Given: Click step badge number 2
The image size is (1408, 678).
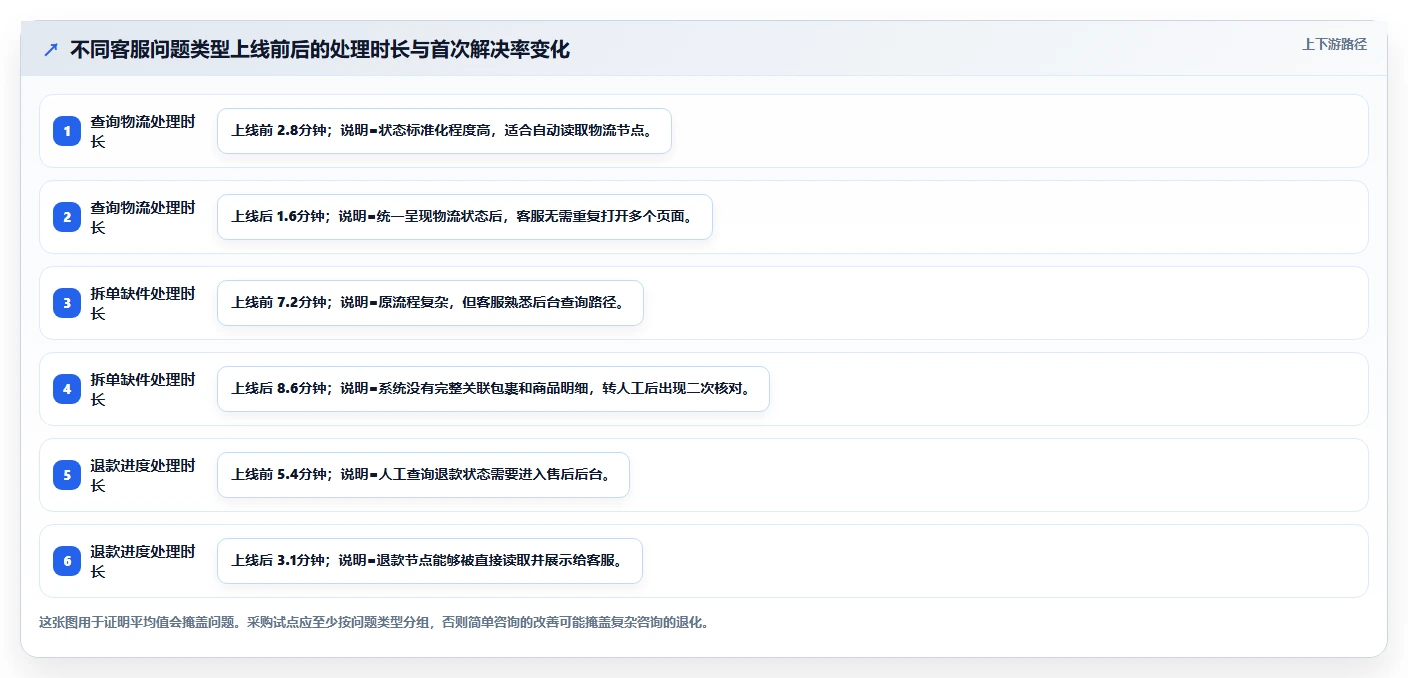Looking at the screenshot, I should tap(67, 217).
